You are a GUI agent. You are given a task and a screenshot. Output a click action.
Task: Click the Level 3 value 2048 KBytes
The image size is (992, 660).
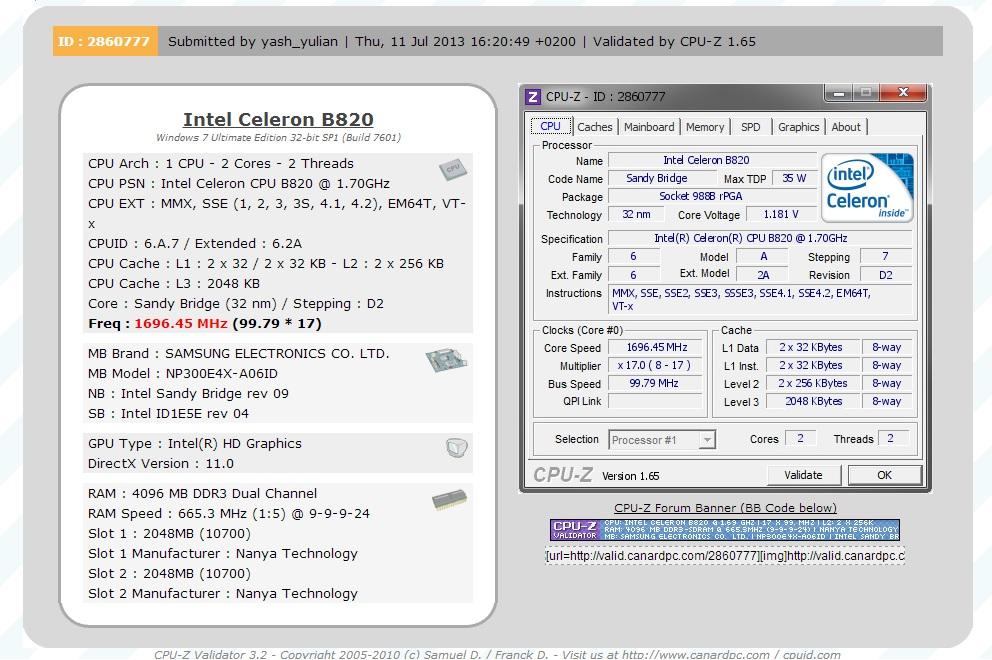[812, 401]
